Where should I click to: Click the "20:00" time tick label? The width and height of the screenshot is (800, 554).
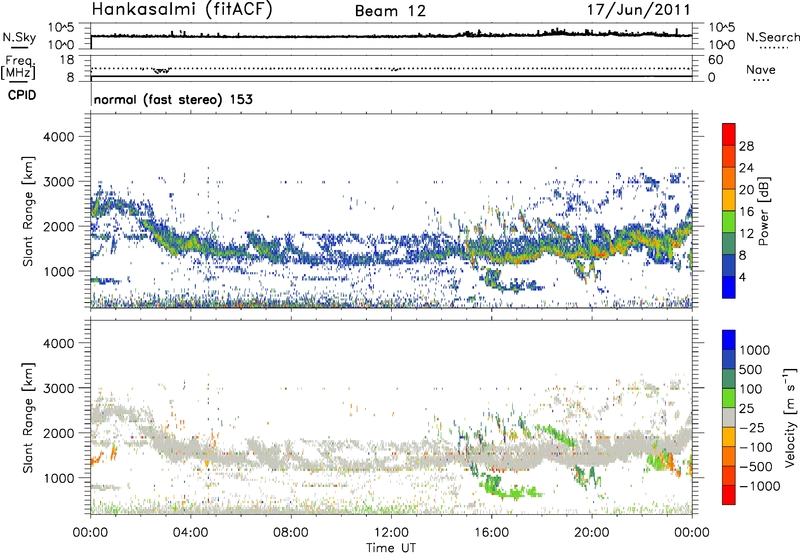(591, 533)
